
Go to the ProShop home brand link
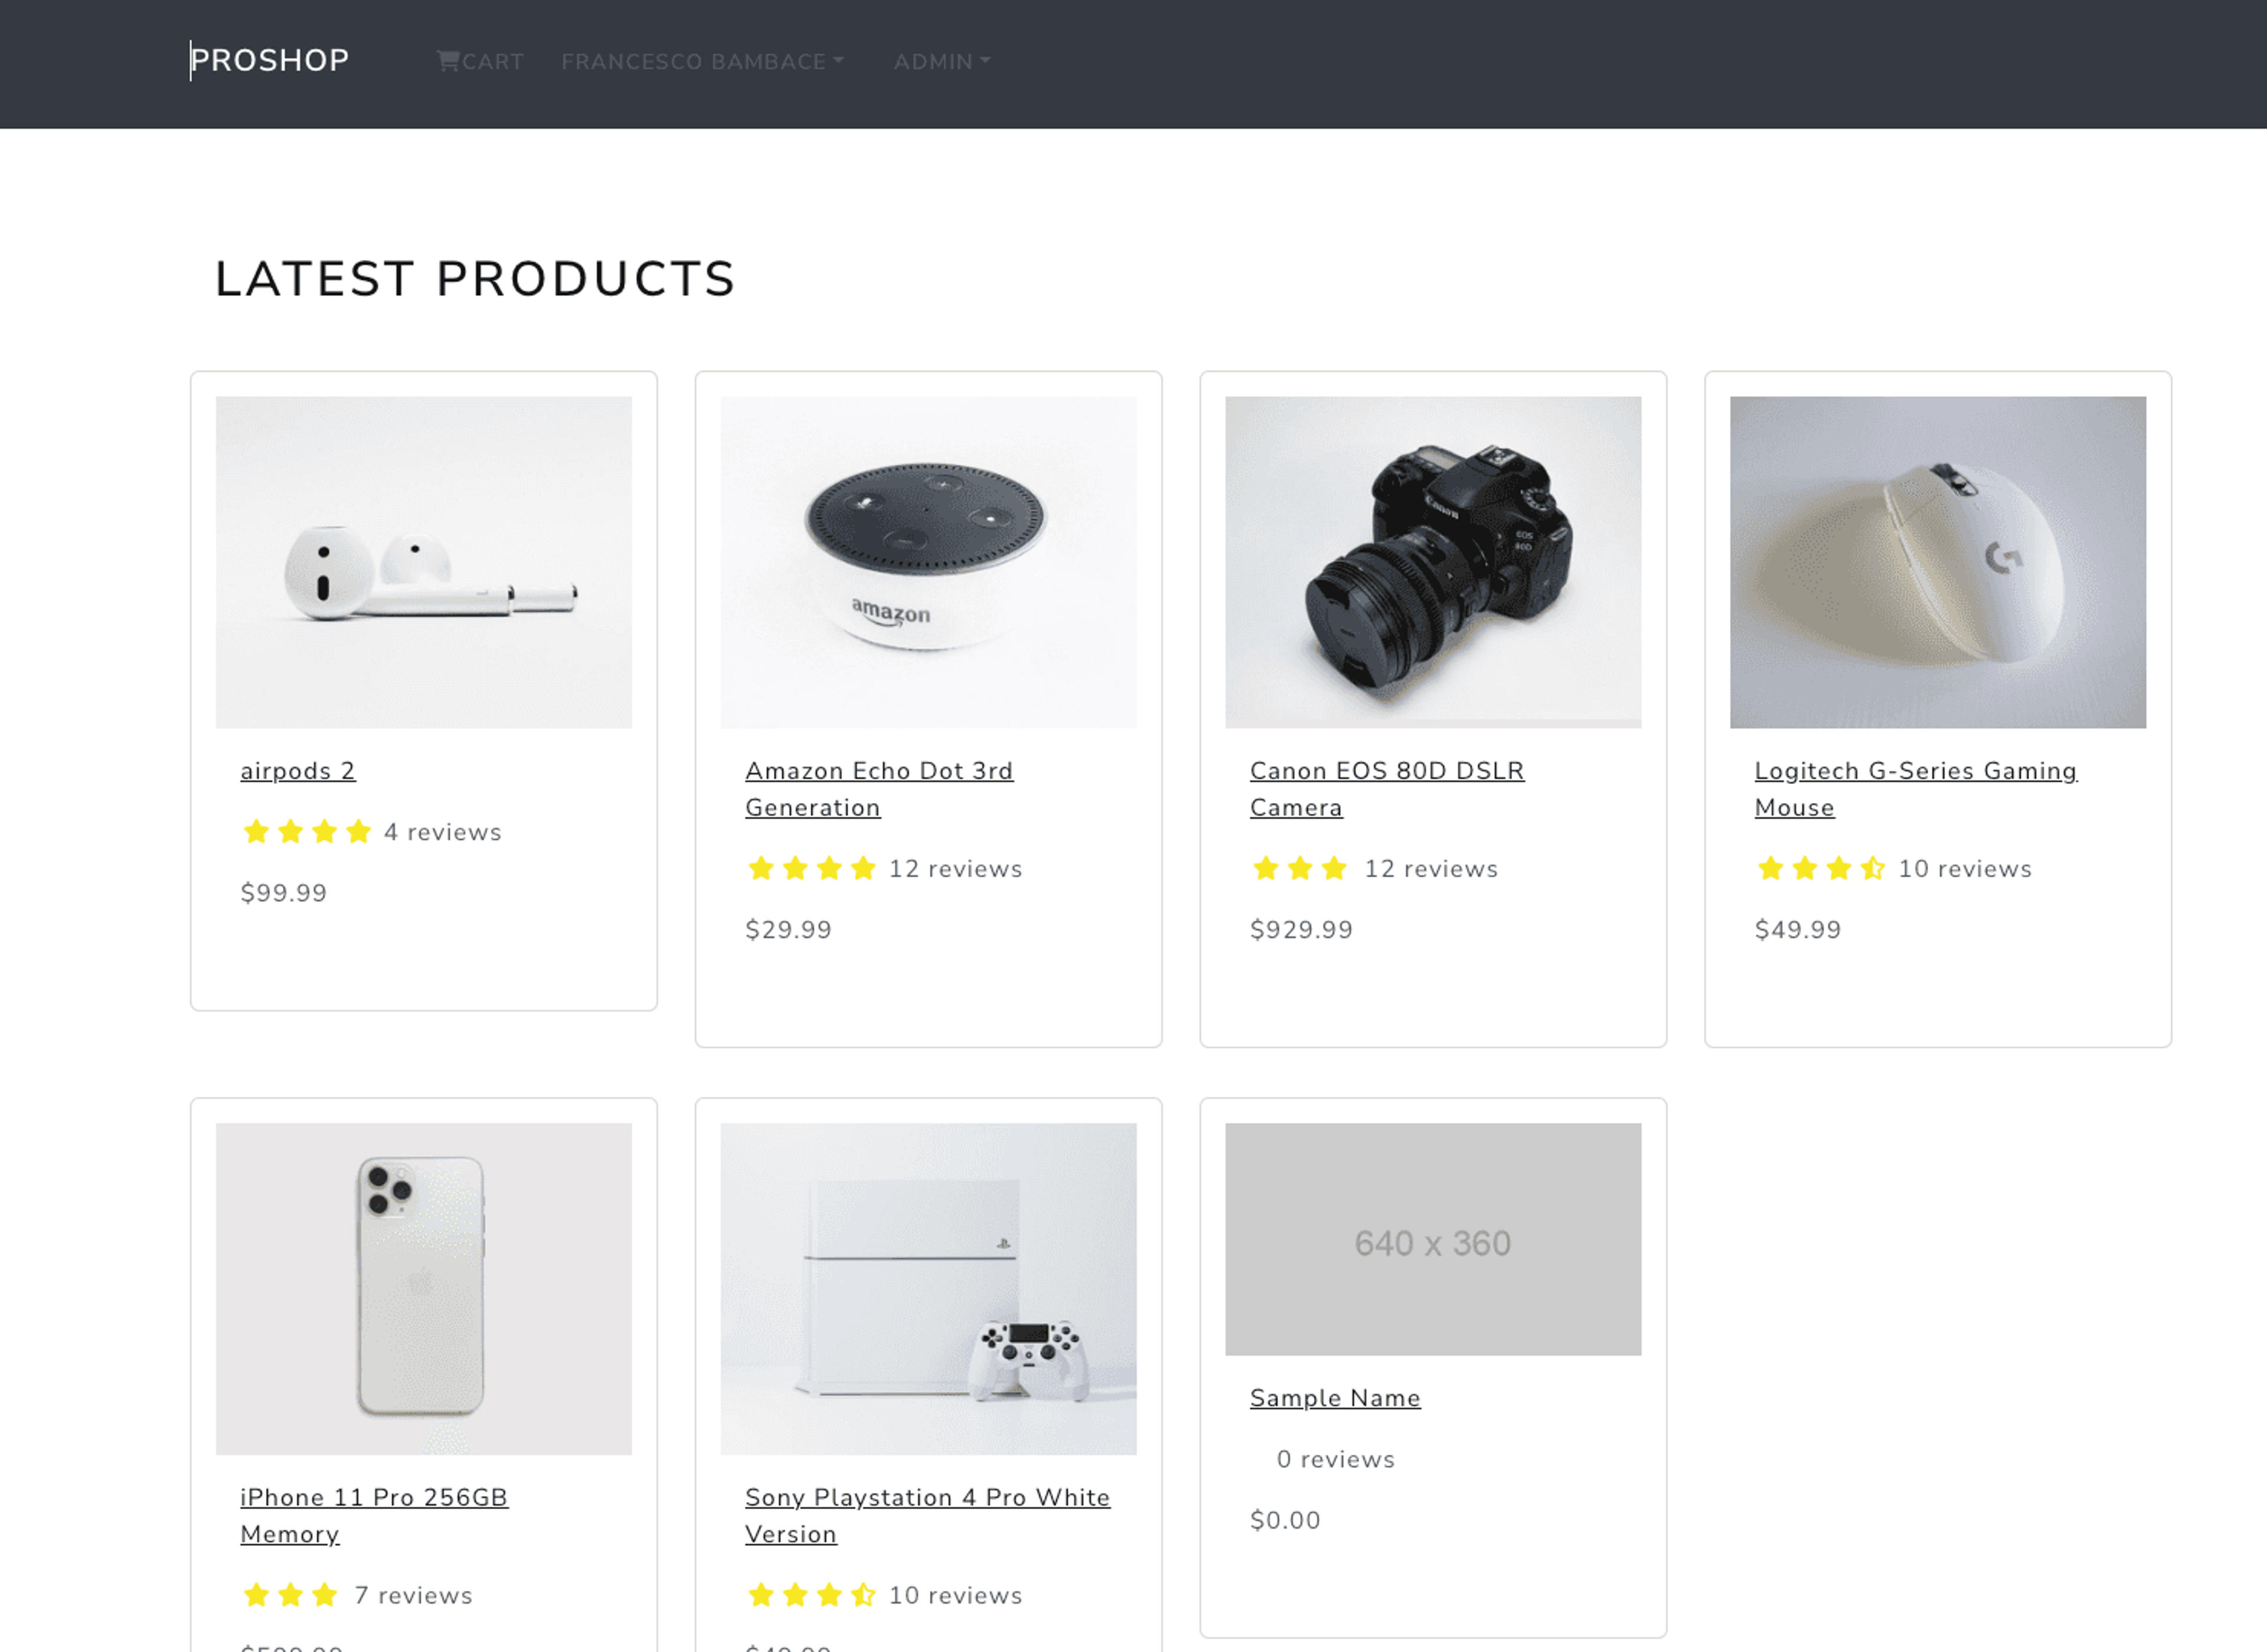coord(270,60)
